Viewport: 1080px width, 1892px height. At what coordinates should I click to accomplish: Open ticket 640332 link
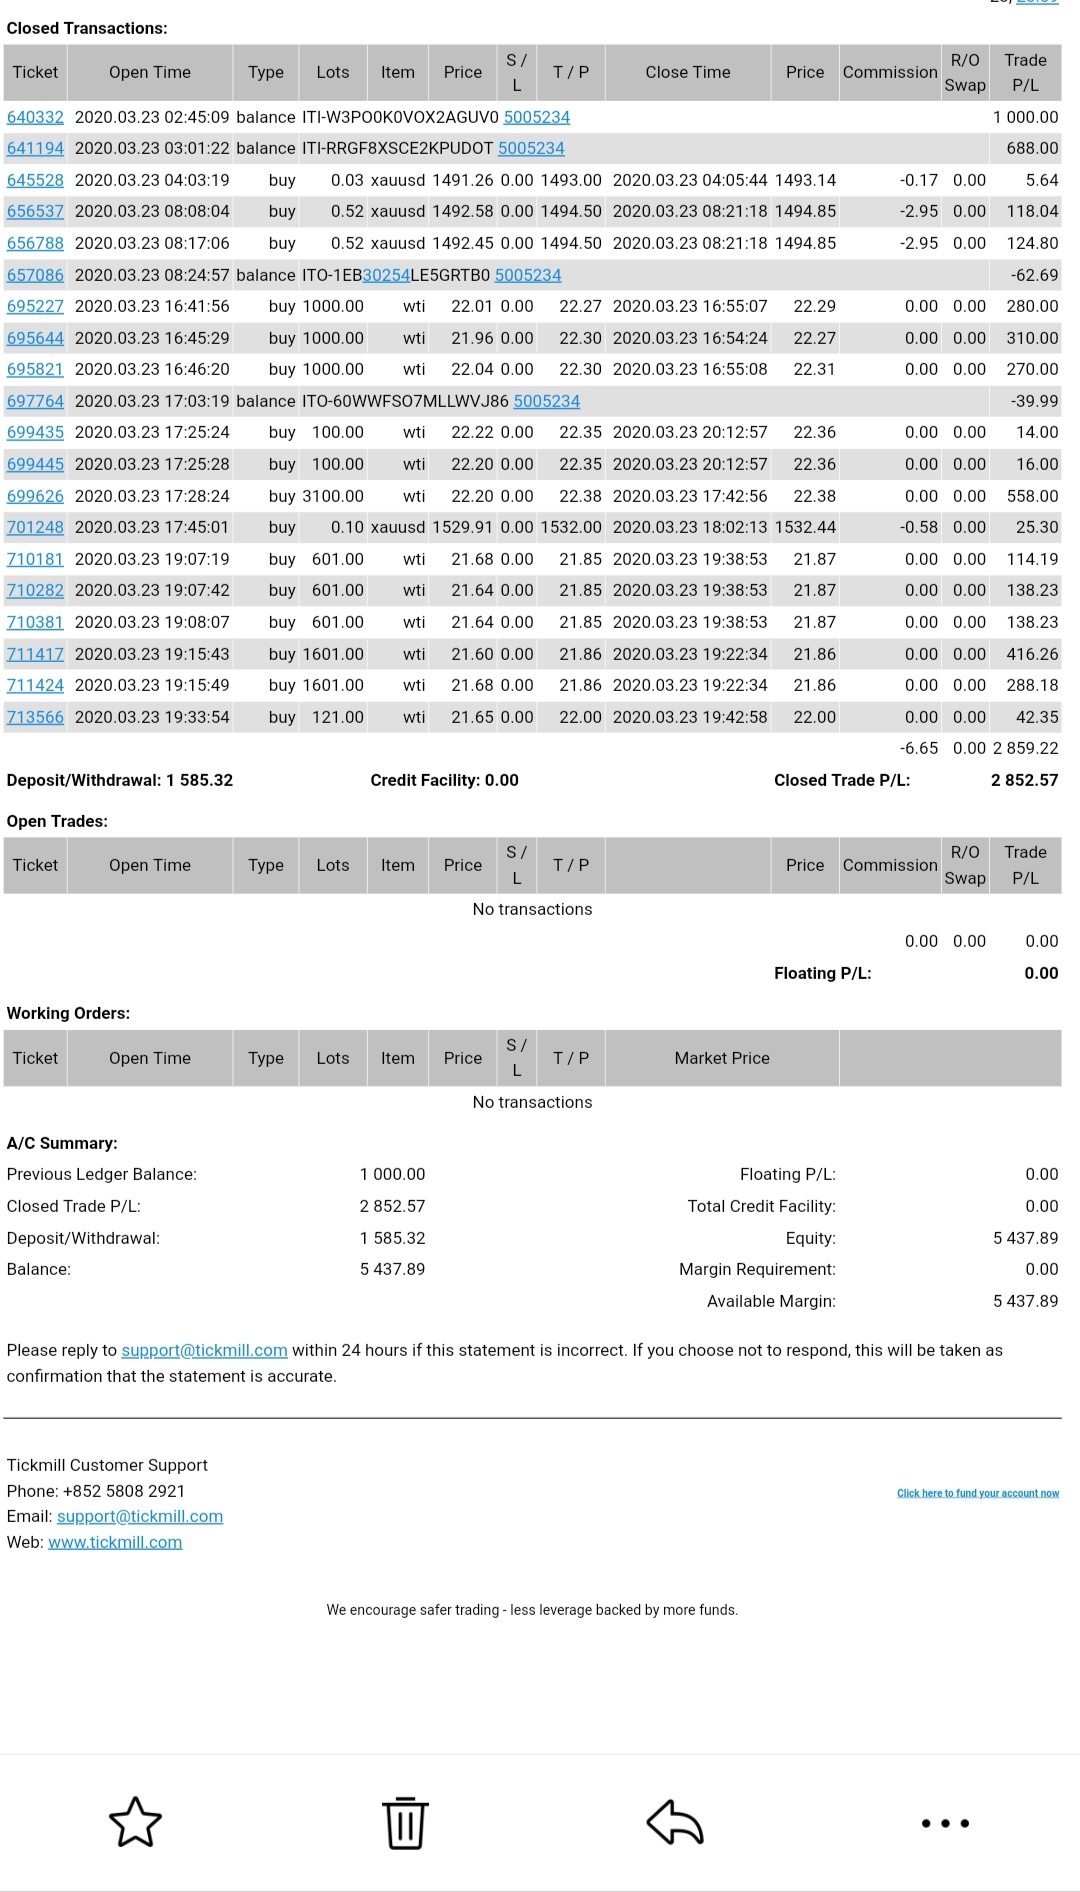point(35,117)
